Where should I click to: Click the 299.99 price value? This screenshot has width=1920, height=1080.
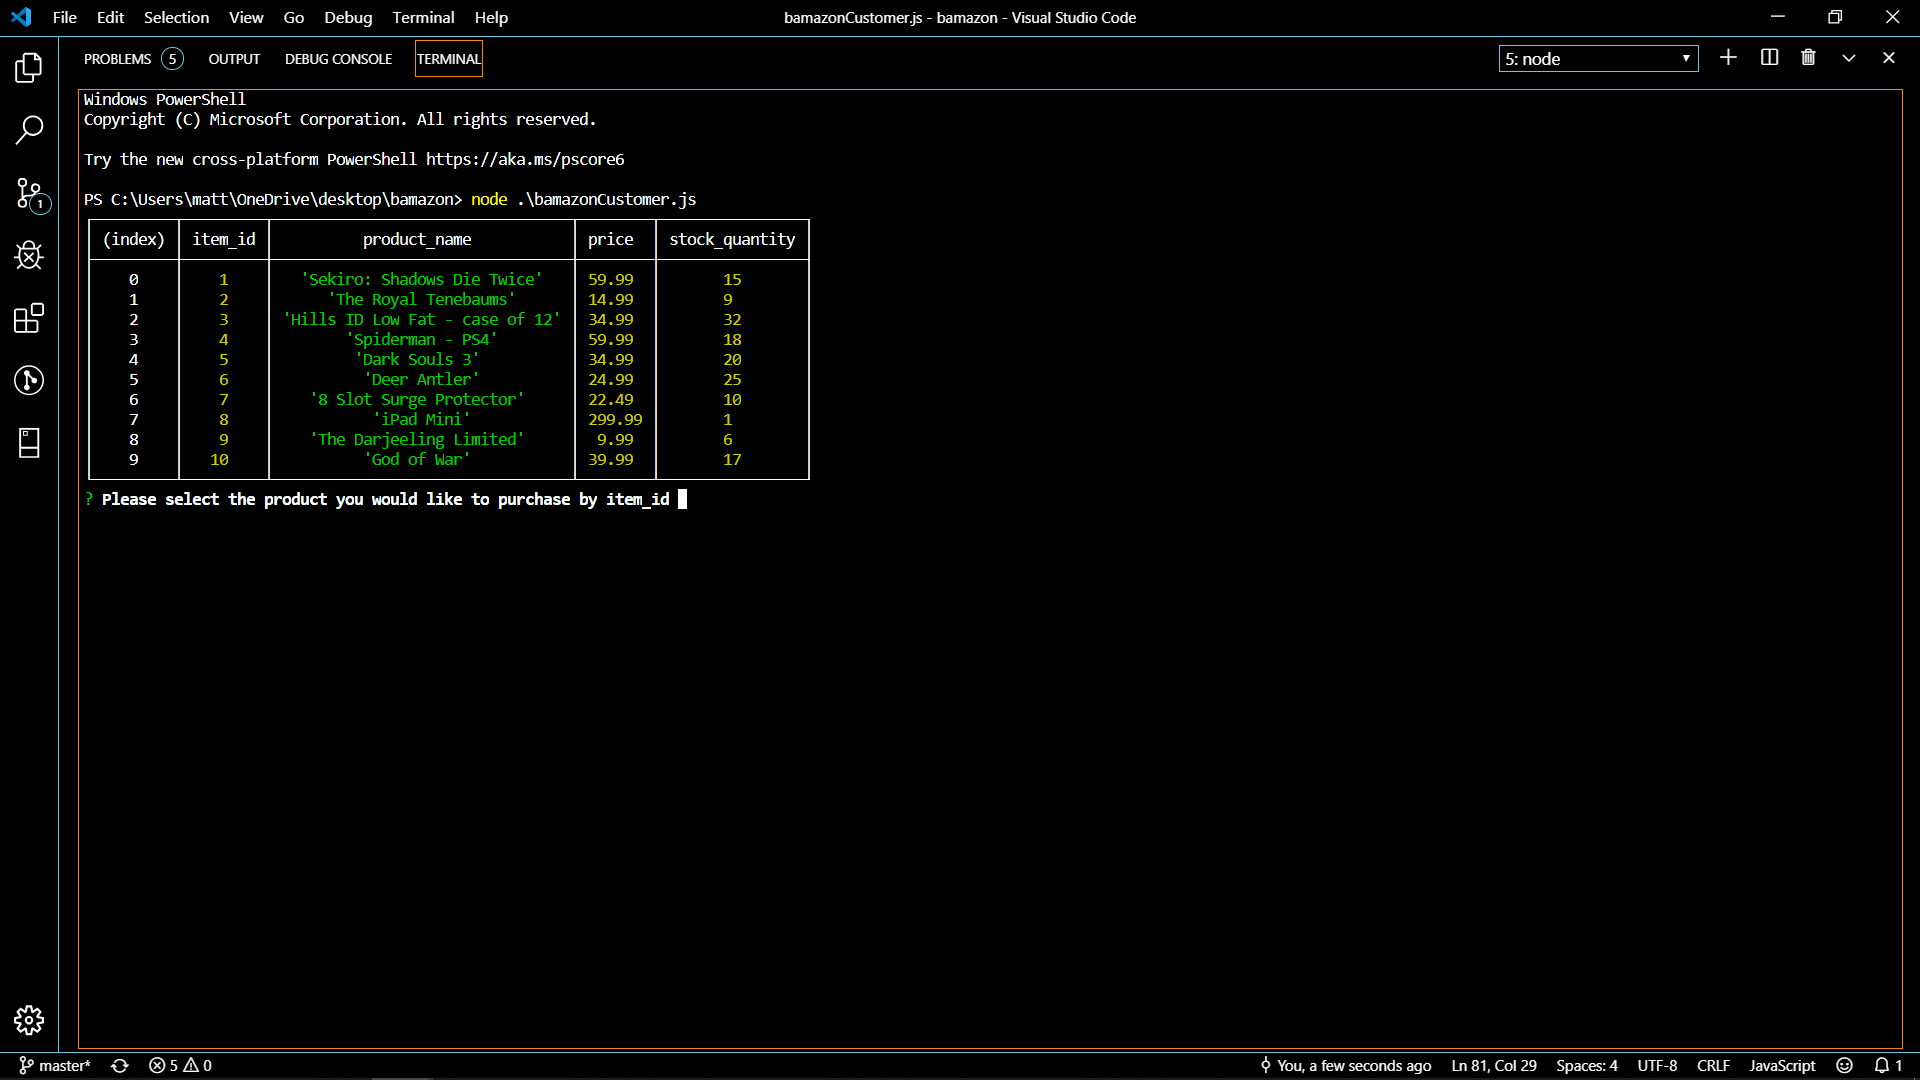615,419
